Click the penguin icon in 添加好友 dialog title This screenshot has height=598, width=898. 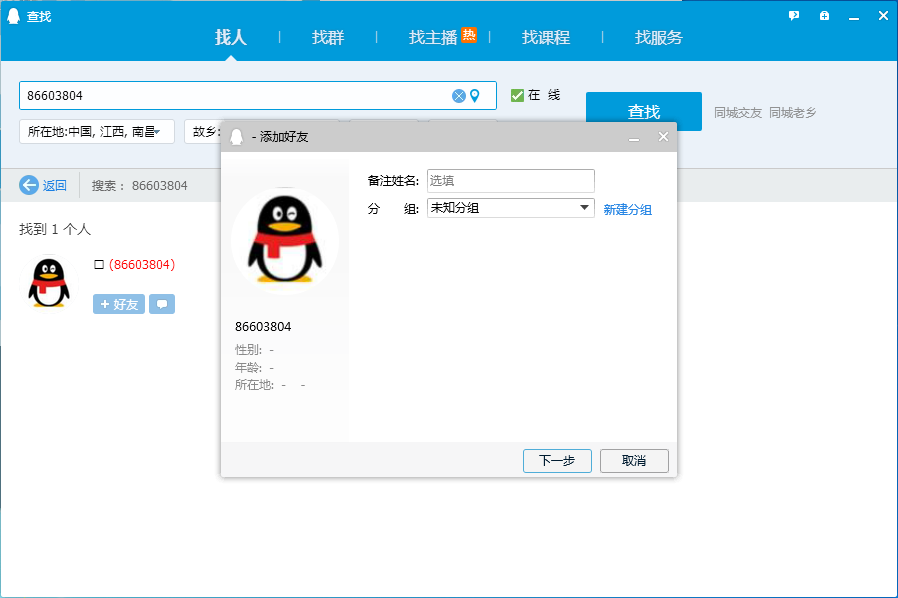[237, 136]
